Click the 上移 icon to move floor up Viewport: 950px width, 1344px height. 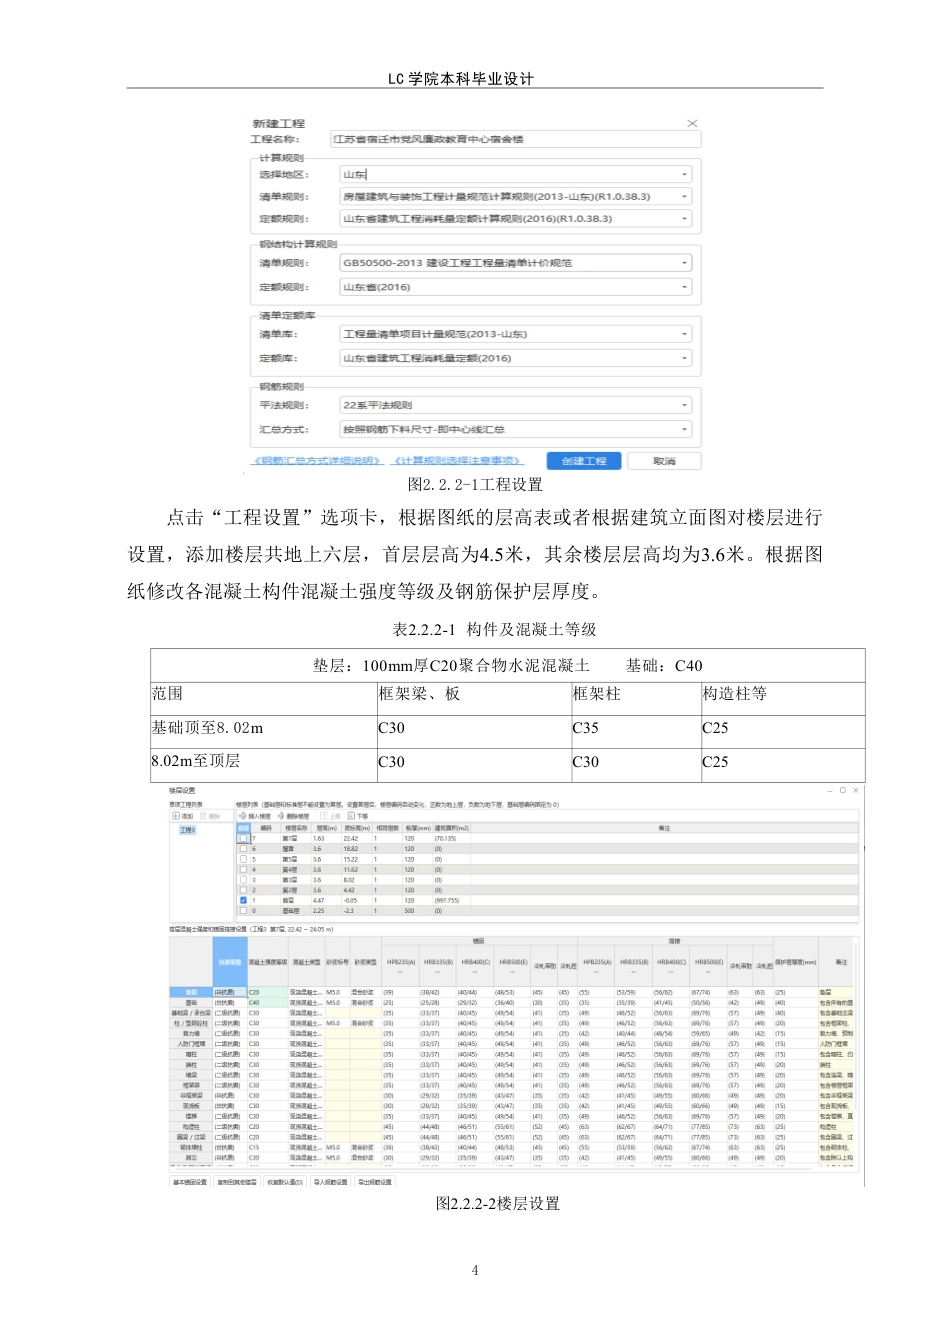click(x=323, y=813)
